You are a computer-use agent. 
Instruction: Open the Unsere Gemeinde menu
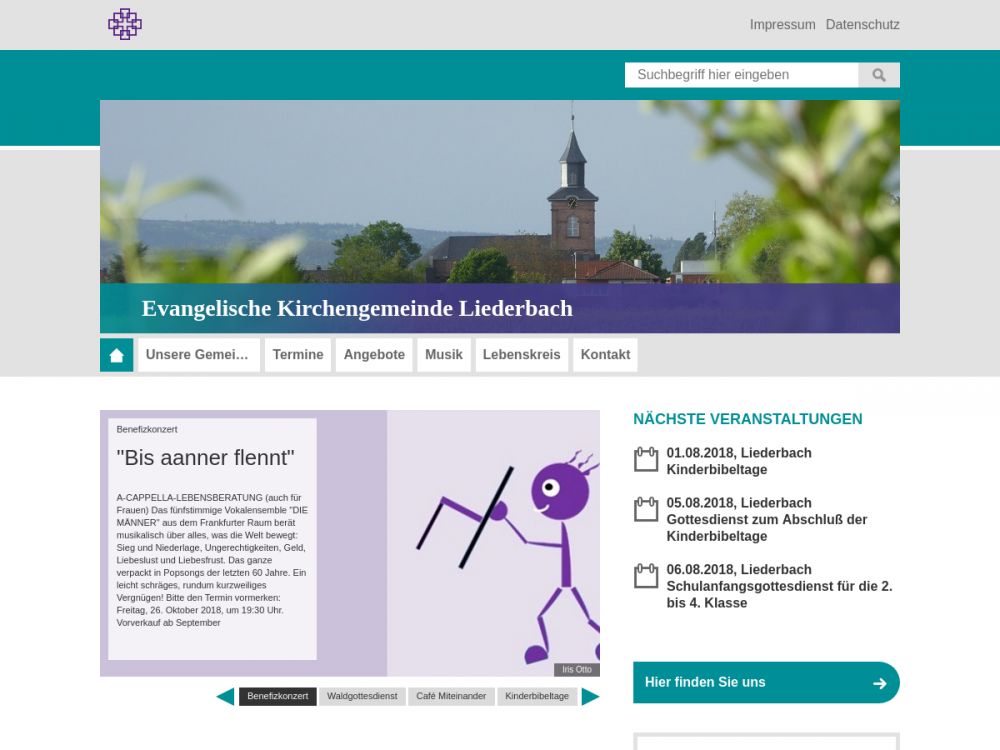[198, 355]
